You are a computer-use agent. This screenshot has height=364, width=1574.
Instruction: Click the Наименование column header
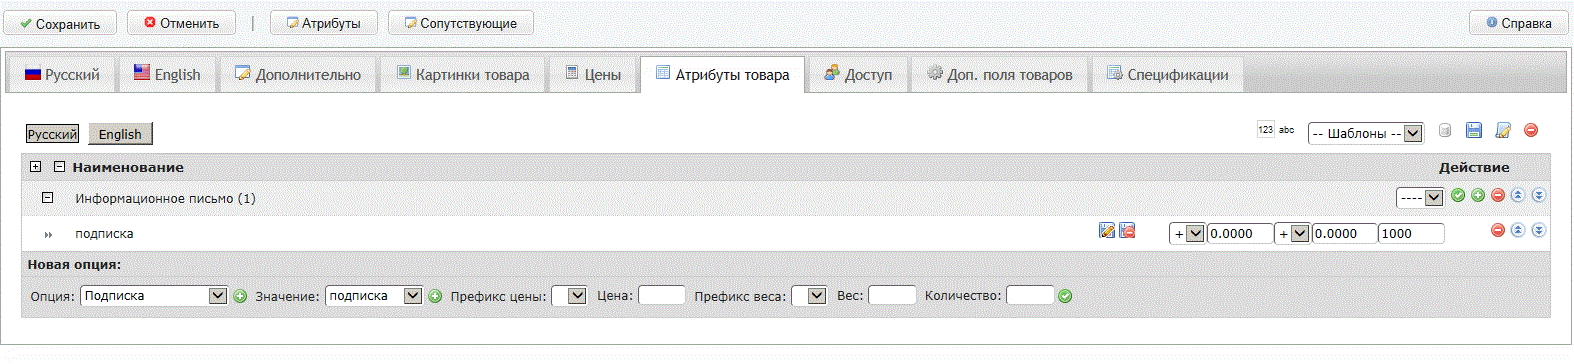tap(128, 167)
